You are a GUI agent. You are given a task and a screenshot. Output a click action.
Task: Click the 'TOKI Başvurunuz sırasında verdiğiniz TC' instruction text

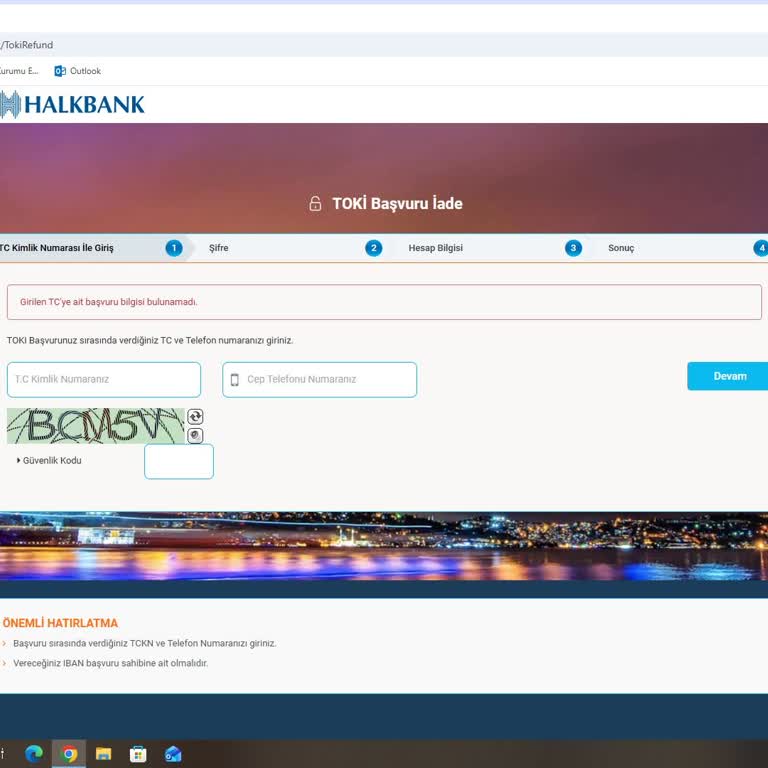150,340
